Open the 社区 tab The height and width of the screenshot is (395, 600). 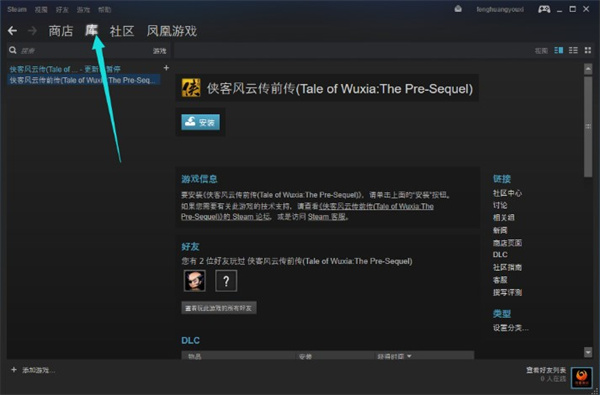click(x=122, y=31)
